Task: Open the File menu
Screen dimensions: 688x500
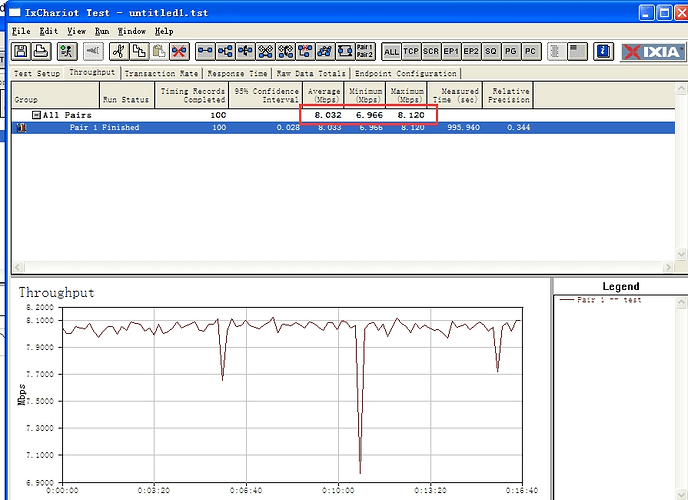Action: pos(21,31)
